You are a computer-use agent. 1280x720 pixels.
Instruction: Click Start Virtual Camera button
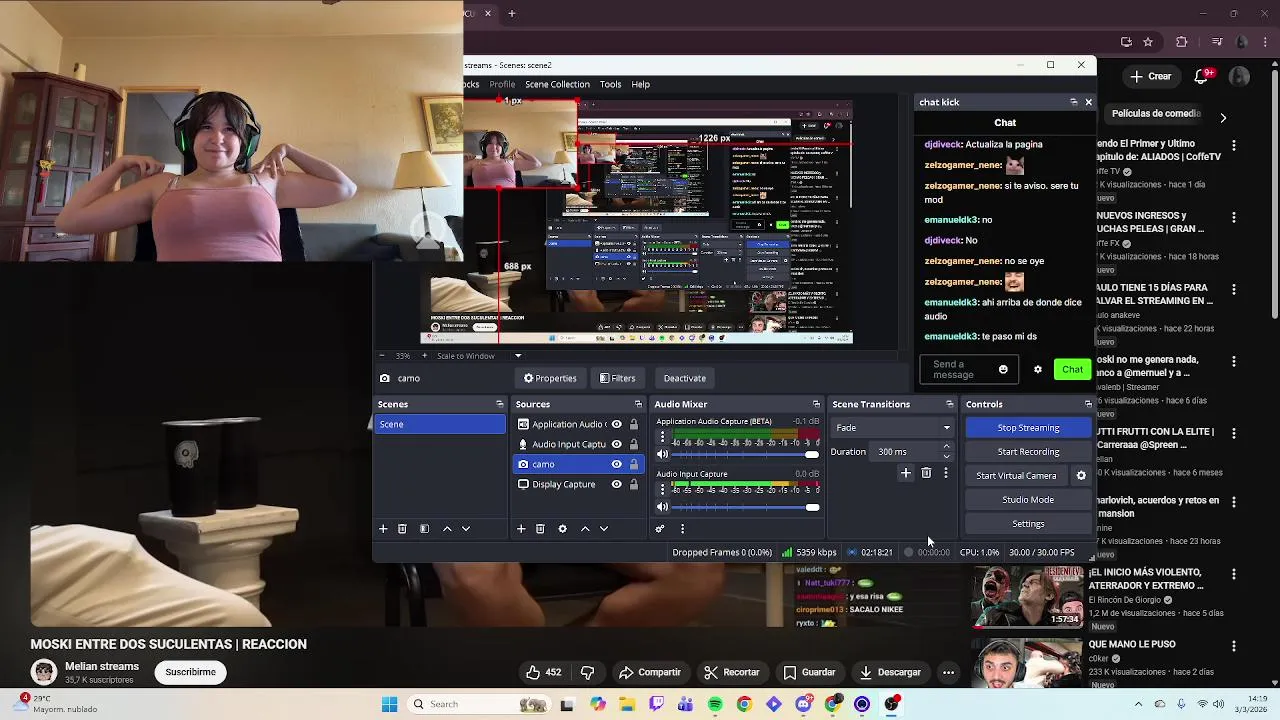point(1016,476)
